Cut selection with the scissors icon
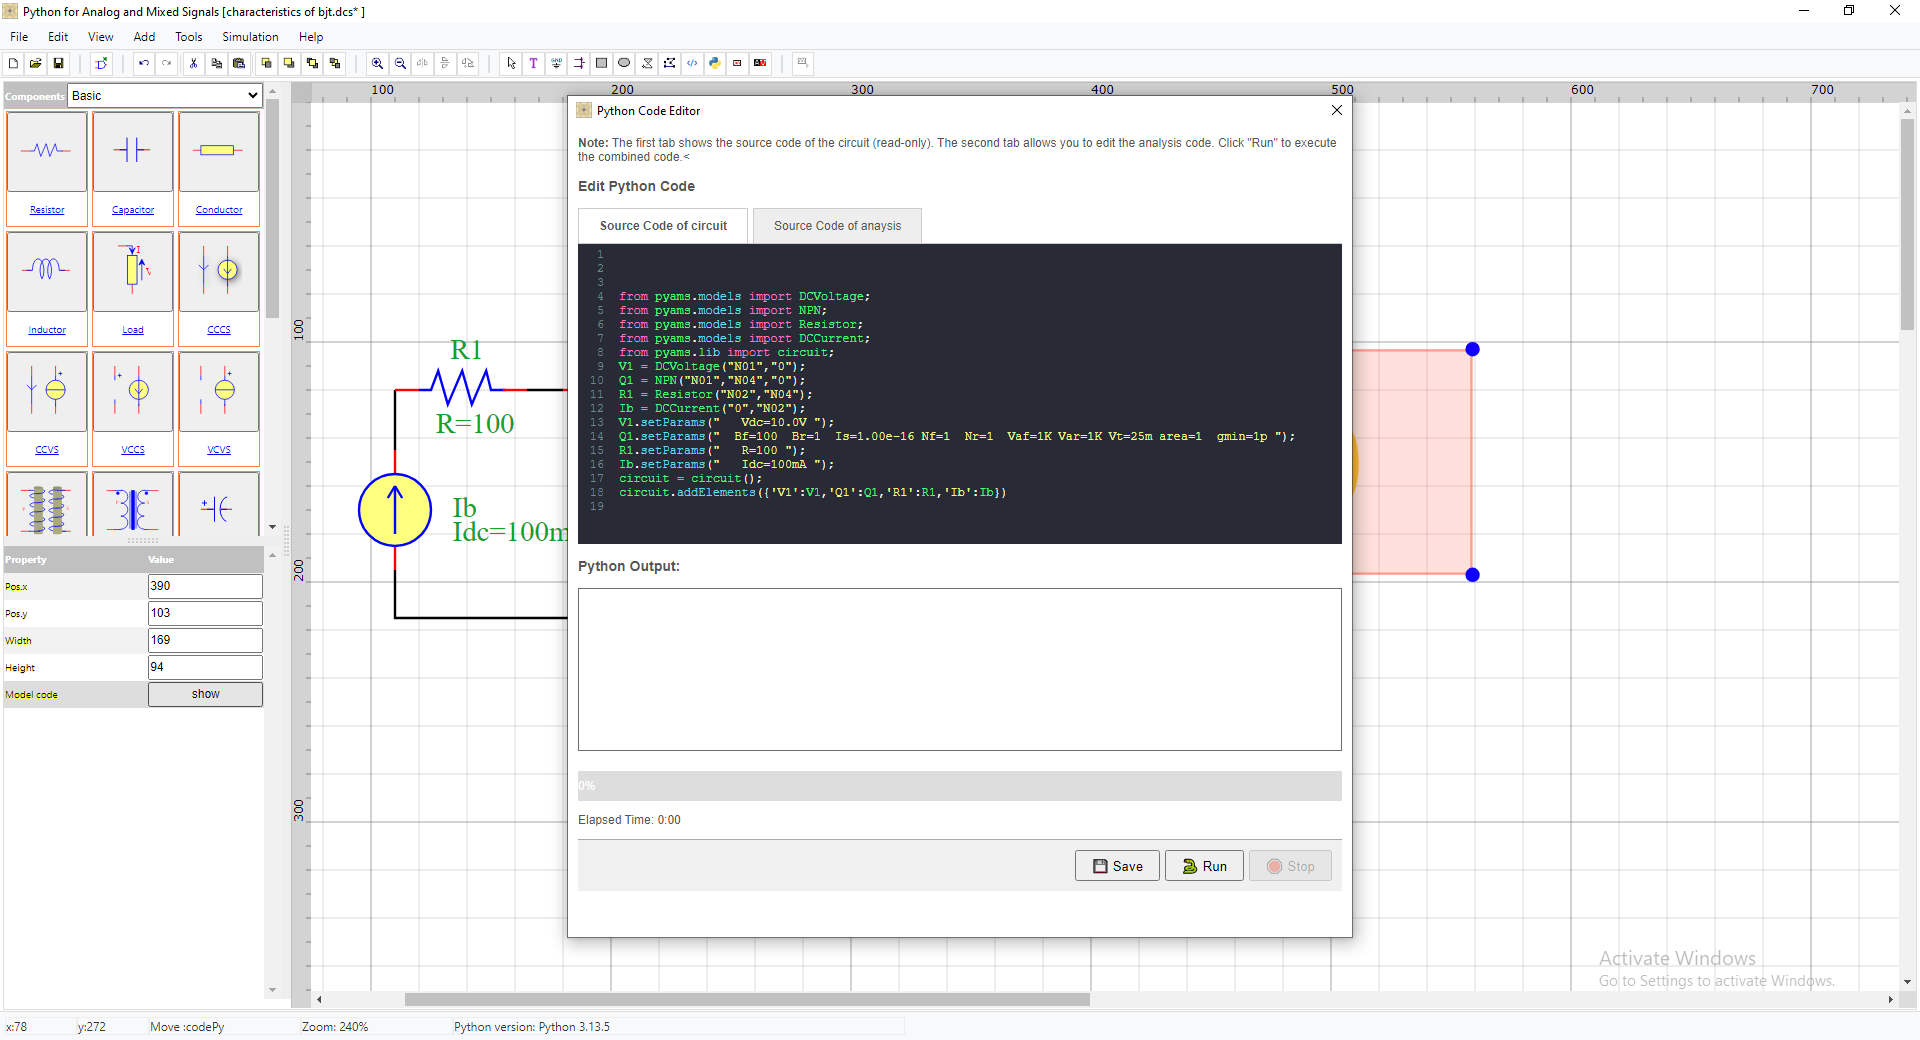Viewport: 1920px width, 1040px height. click(x=194, y=63)
